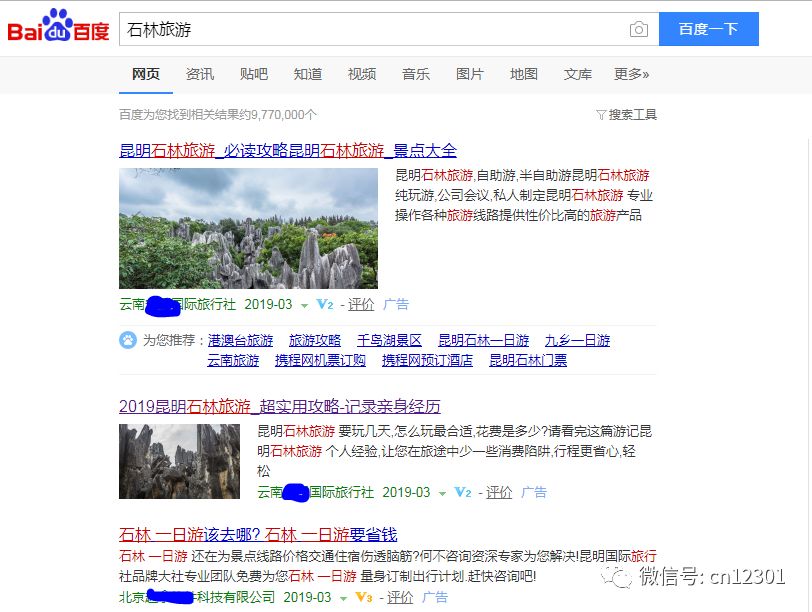This screenshot has height=612, width=812.
Task: Expand dropdown arrow in second result's source line
Action: [442, 493]
